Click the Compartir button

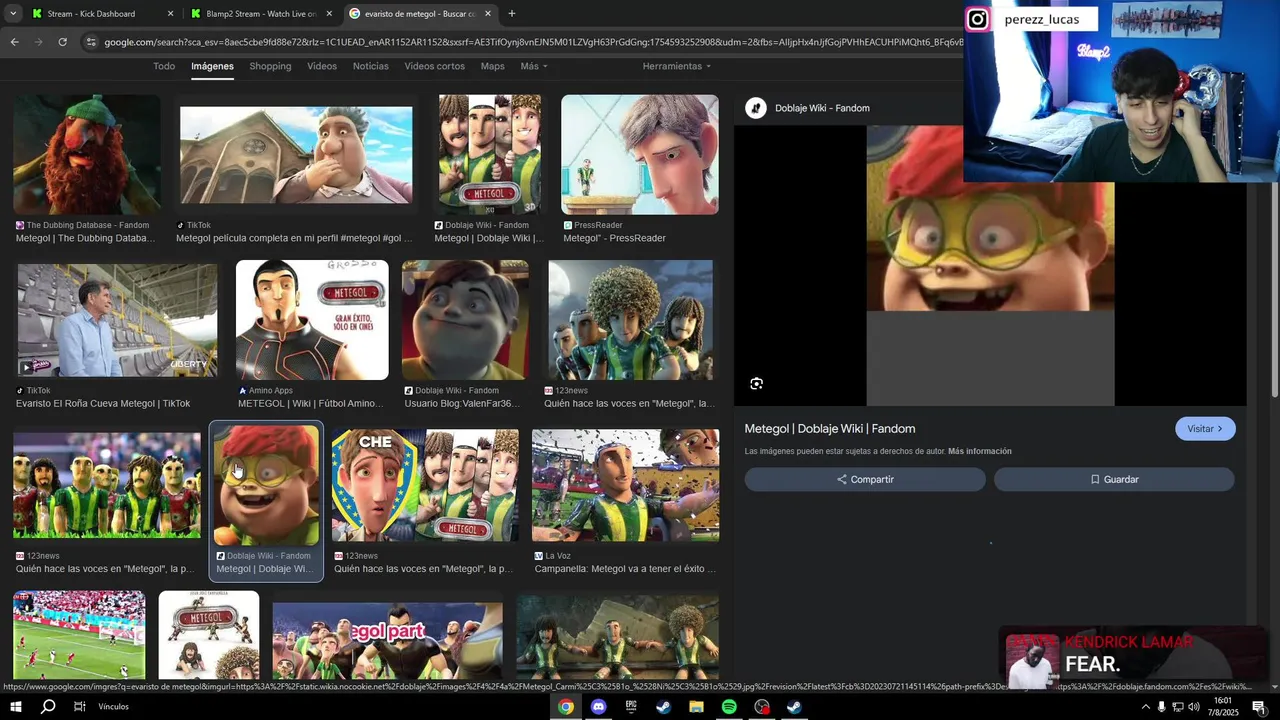(865, 479)
